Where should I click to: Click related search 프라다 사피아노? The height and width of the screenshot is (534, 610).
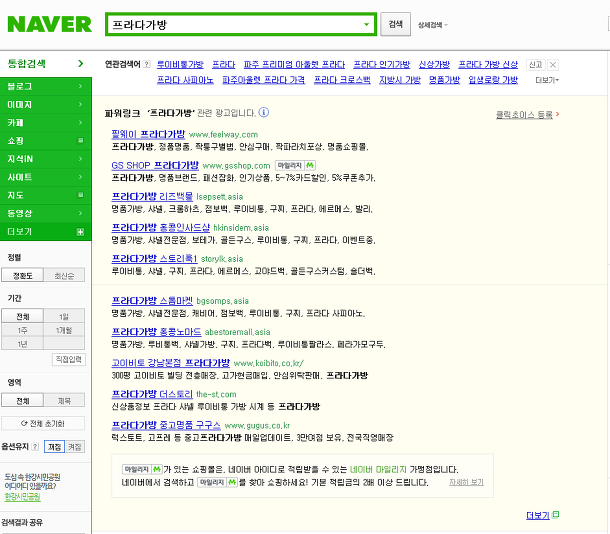coord(185,80)
